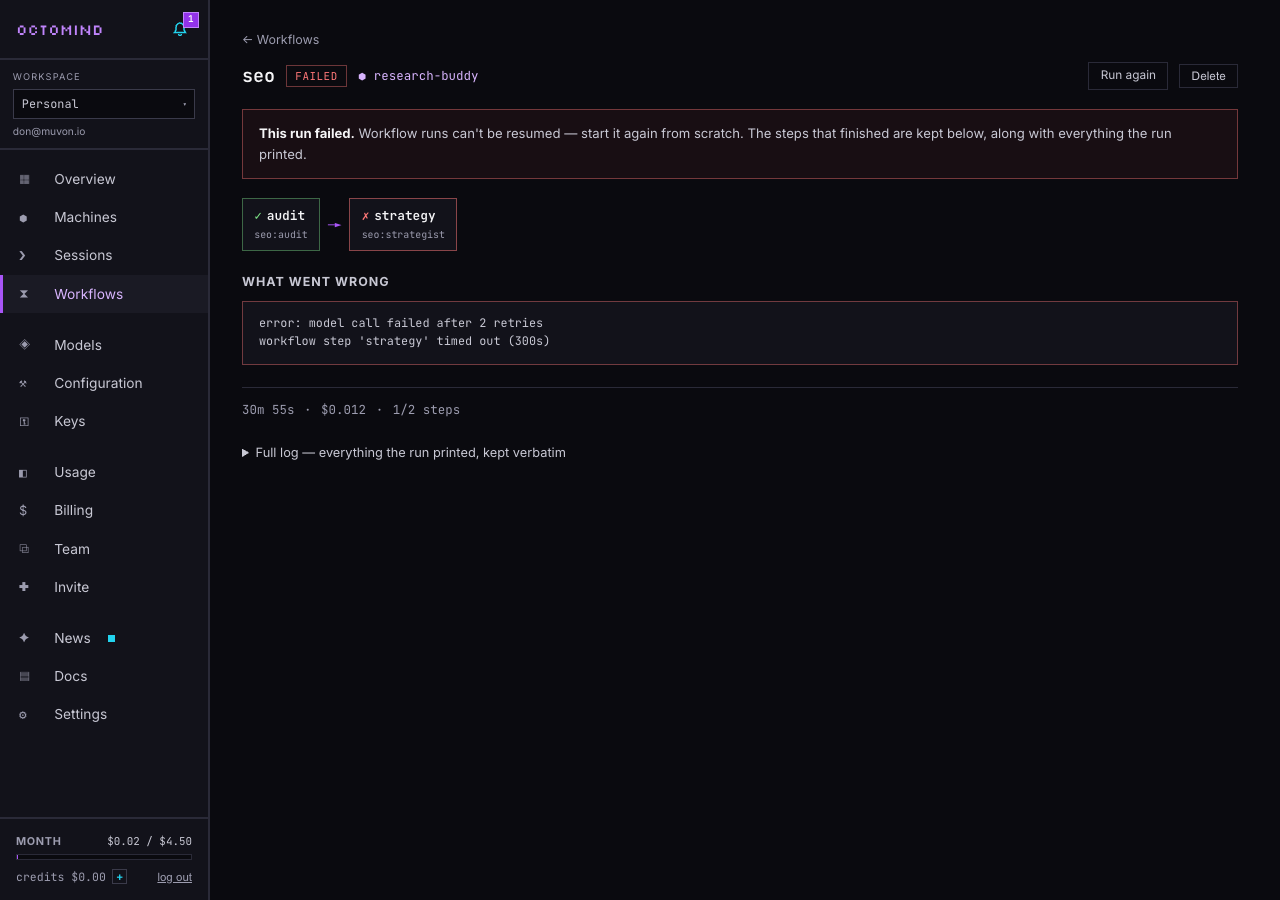Click the Billing dollar icon
This screenshot has height=900, width=1280.
(x=24, y=510)
